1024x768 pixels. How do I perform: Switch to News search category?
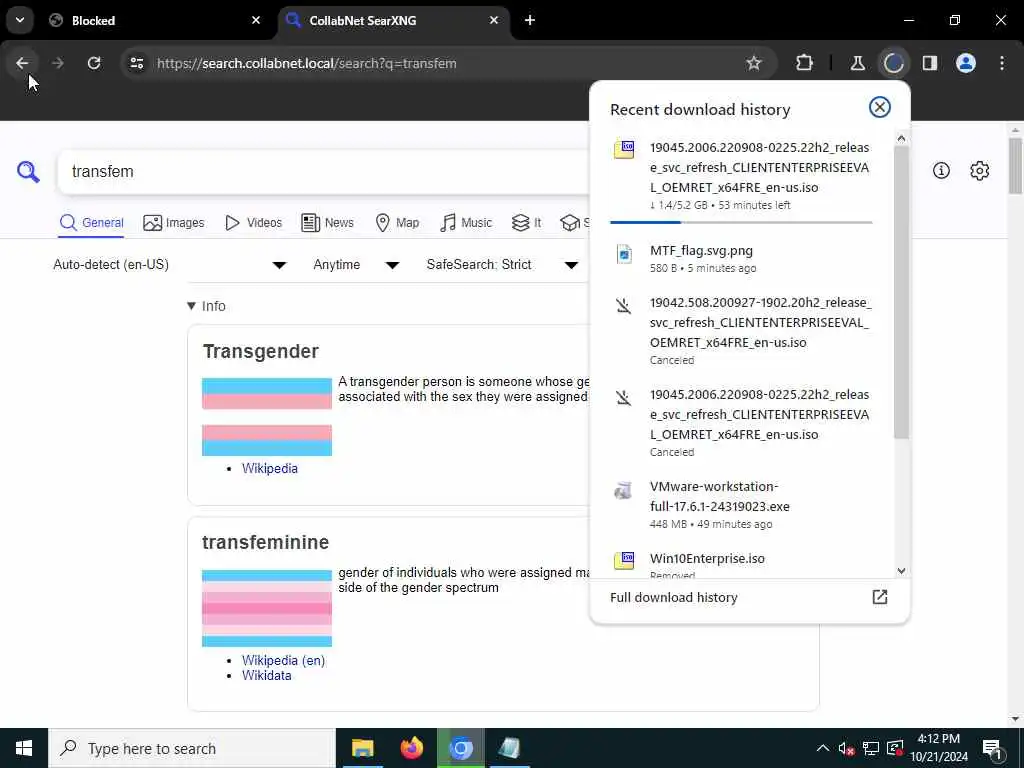(327, 223)
